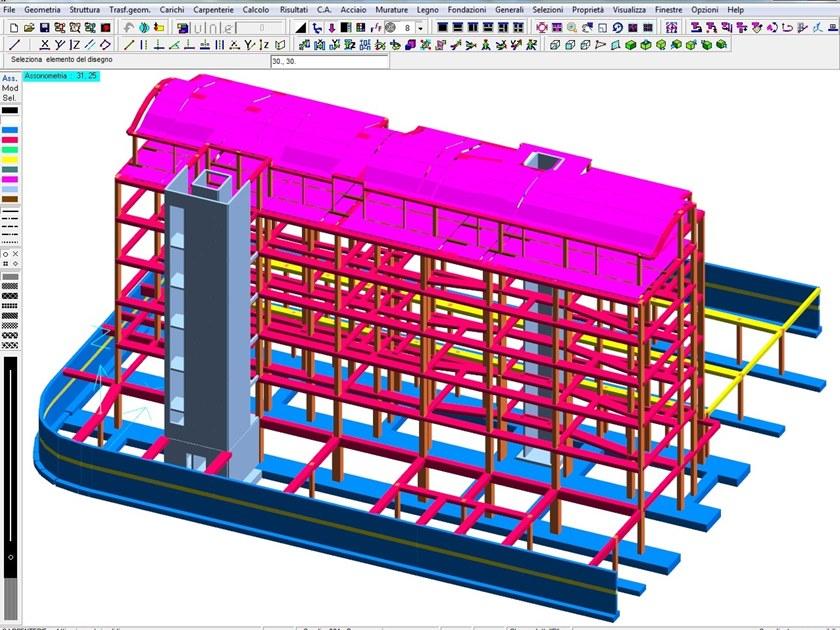Toggle the Ass. mode in left panel
This screenshot has height=630, width=840.
[9, 78]
